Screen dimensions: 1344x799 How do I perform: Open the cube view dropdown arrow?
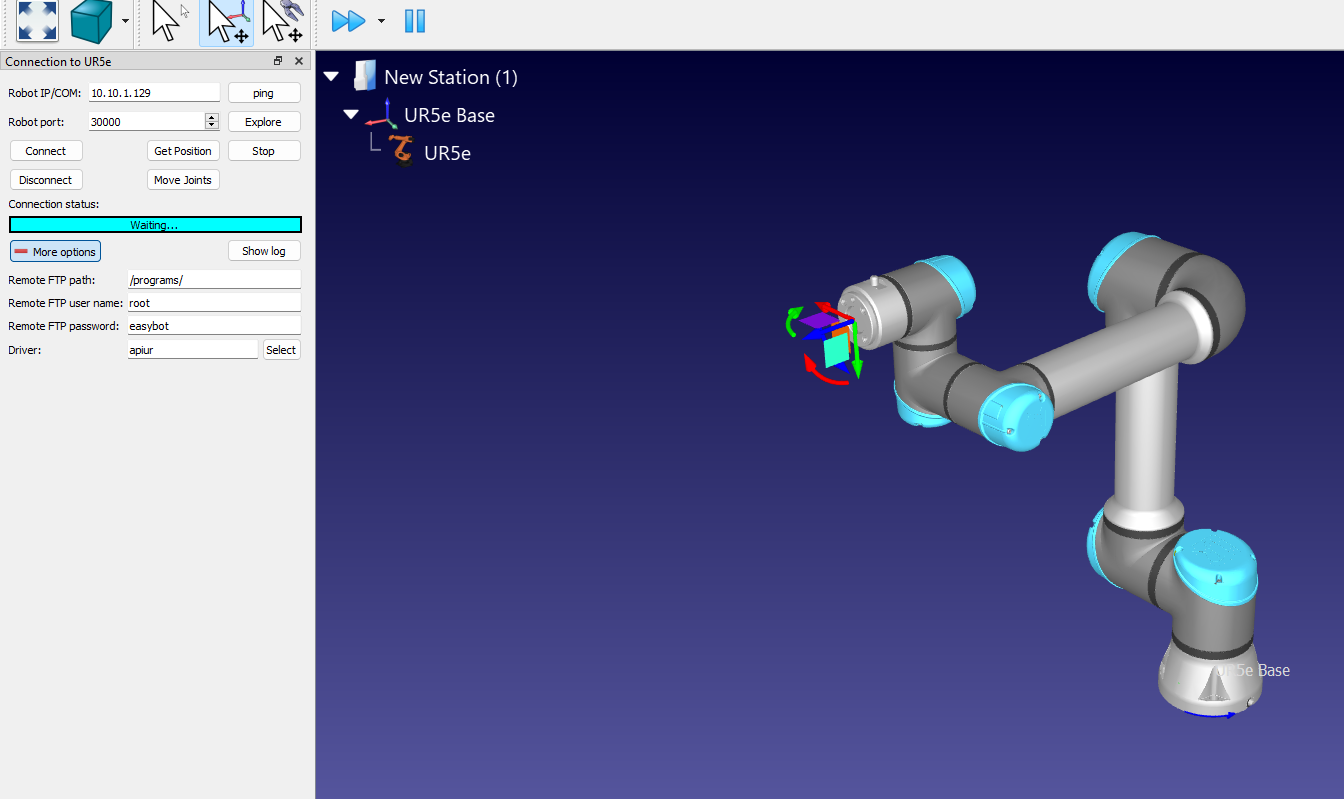point(125,21)
